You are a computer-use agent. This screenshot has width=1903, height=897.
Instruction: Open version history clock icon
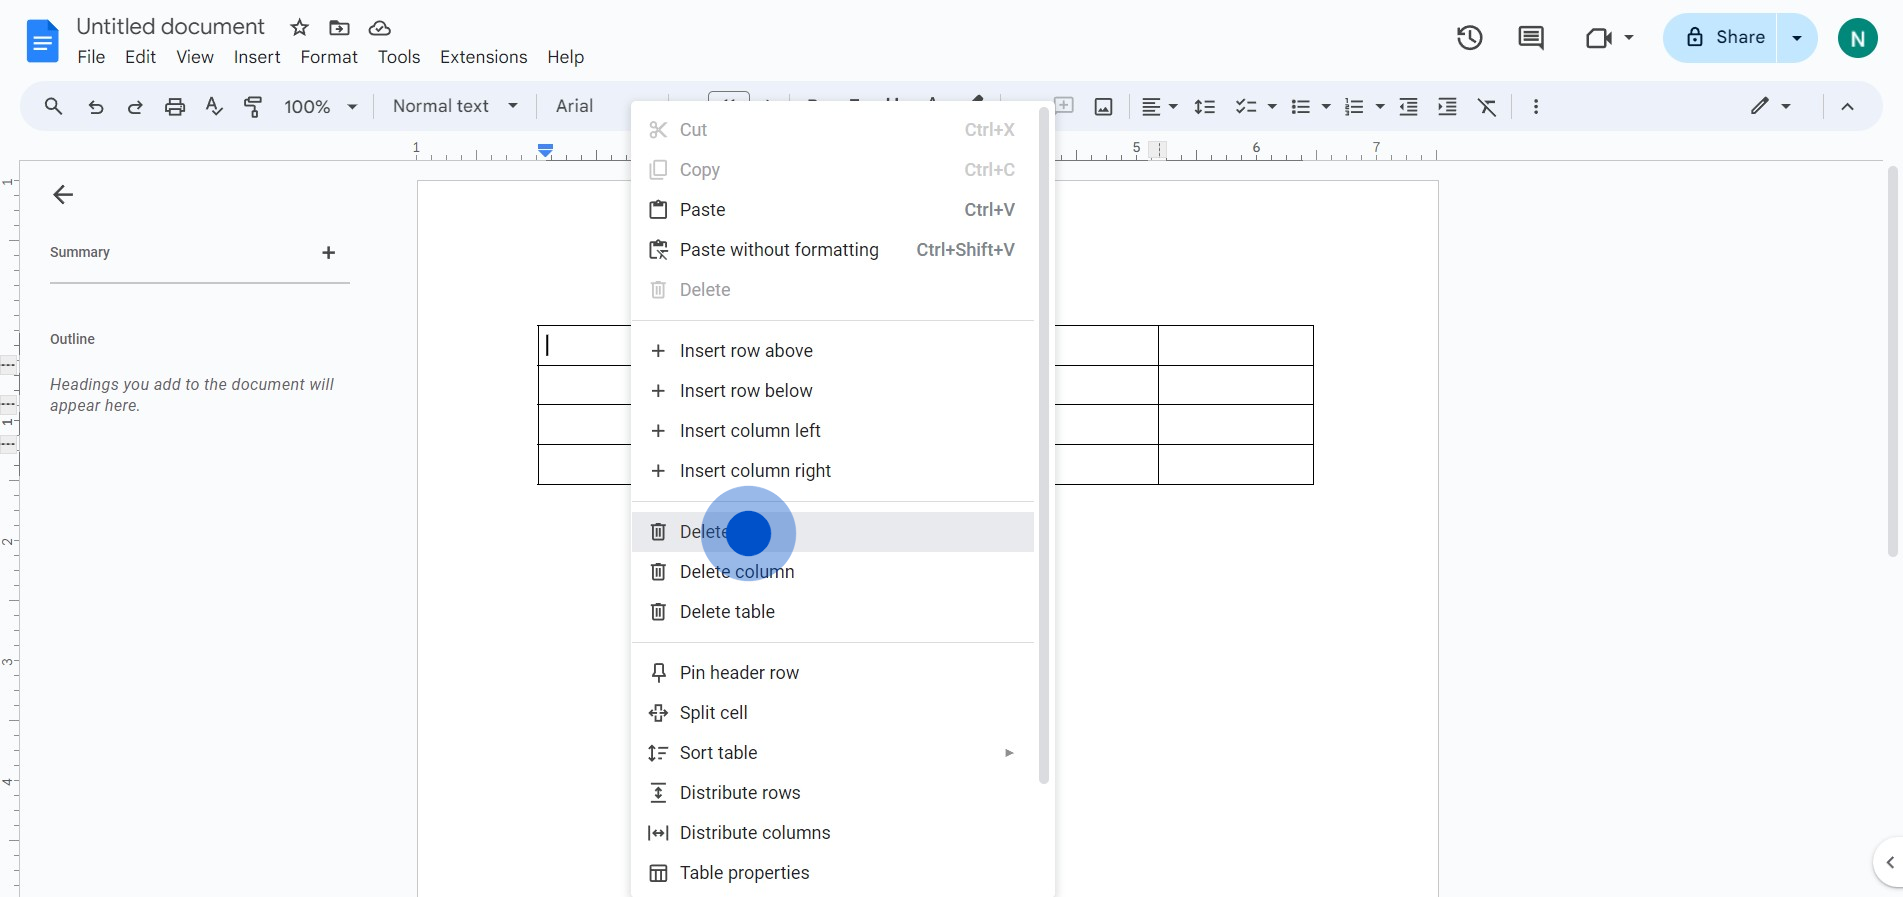(x=1469, y=38)
